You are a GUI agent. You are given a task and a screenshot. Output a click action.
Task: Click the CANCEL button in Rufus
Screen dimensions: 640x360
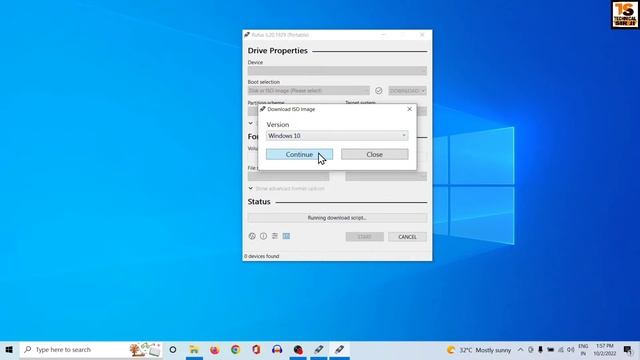point(407,237)
